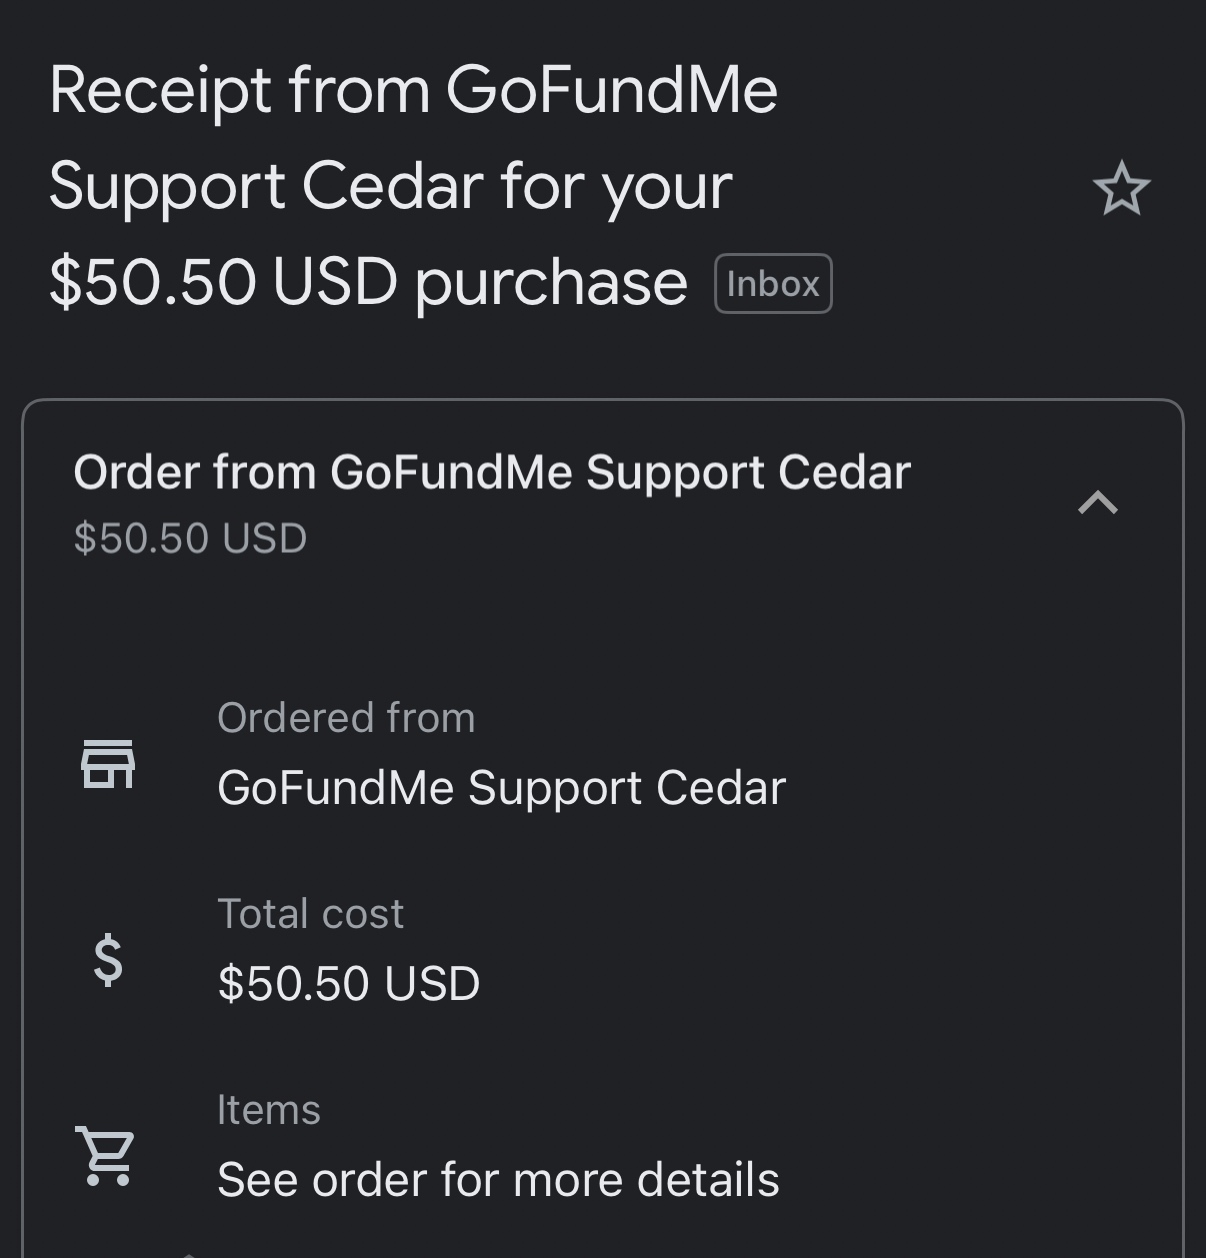Viewport: 1206px width, 1258px height.
Task: Open the Inbox label tag
Action: click(773, 284)
